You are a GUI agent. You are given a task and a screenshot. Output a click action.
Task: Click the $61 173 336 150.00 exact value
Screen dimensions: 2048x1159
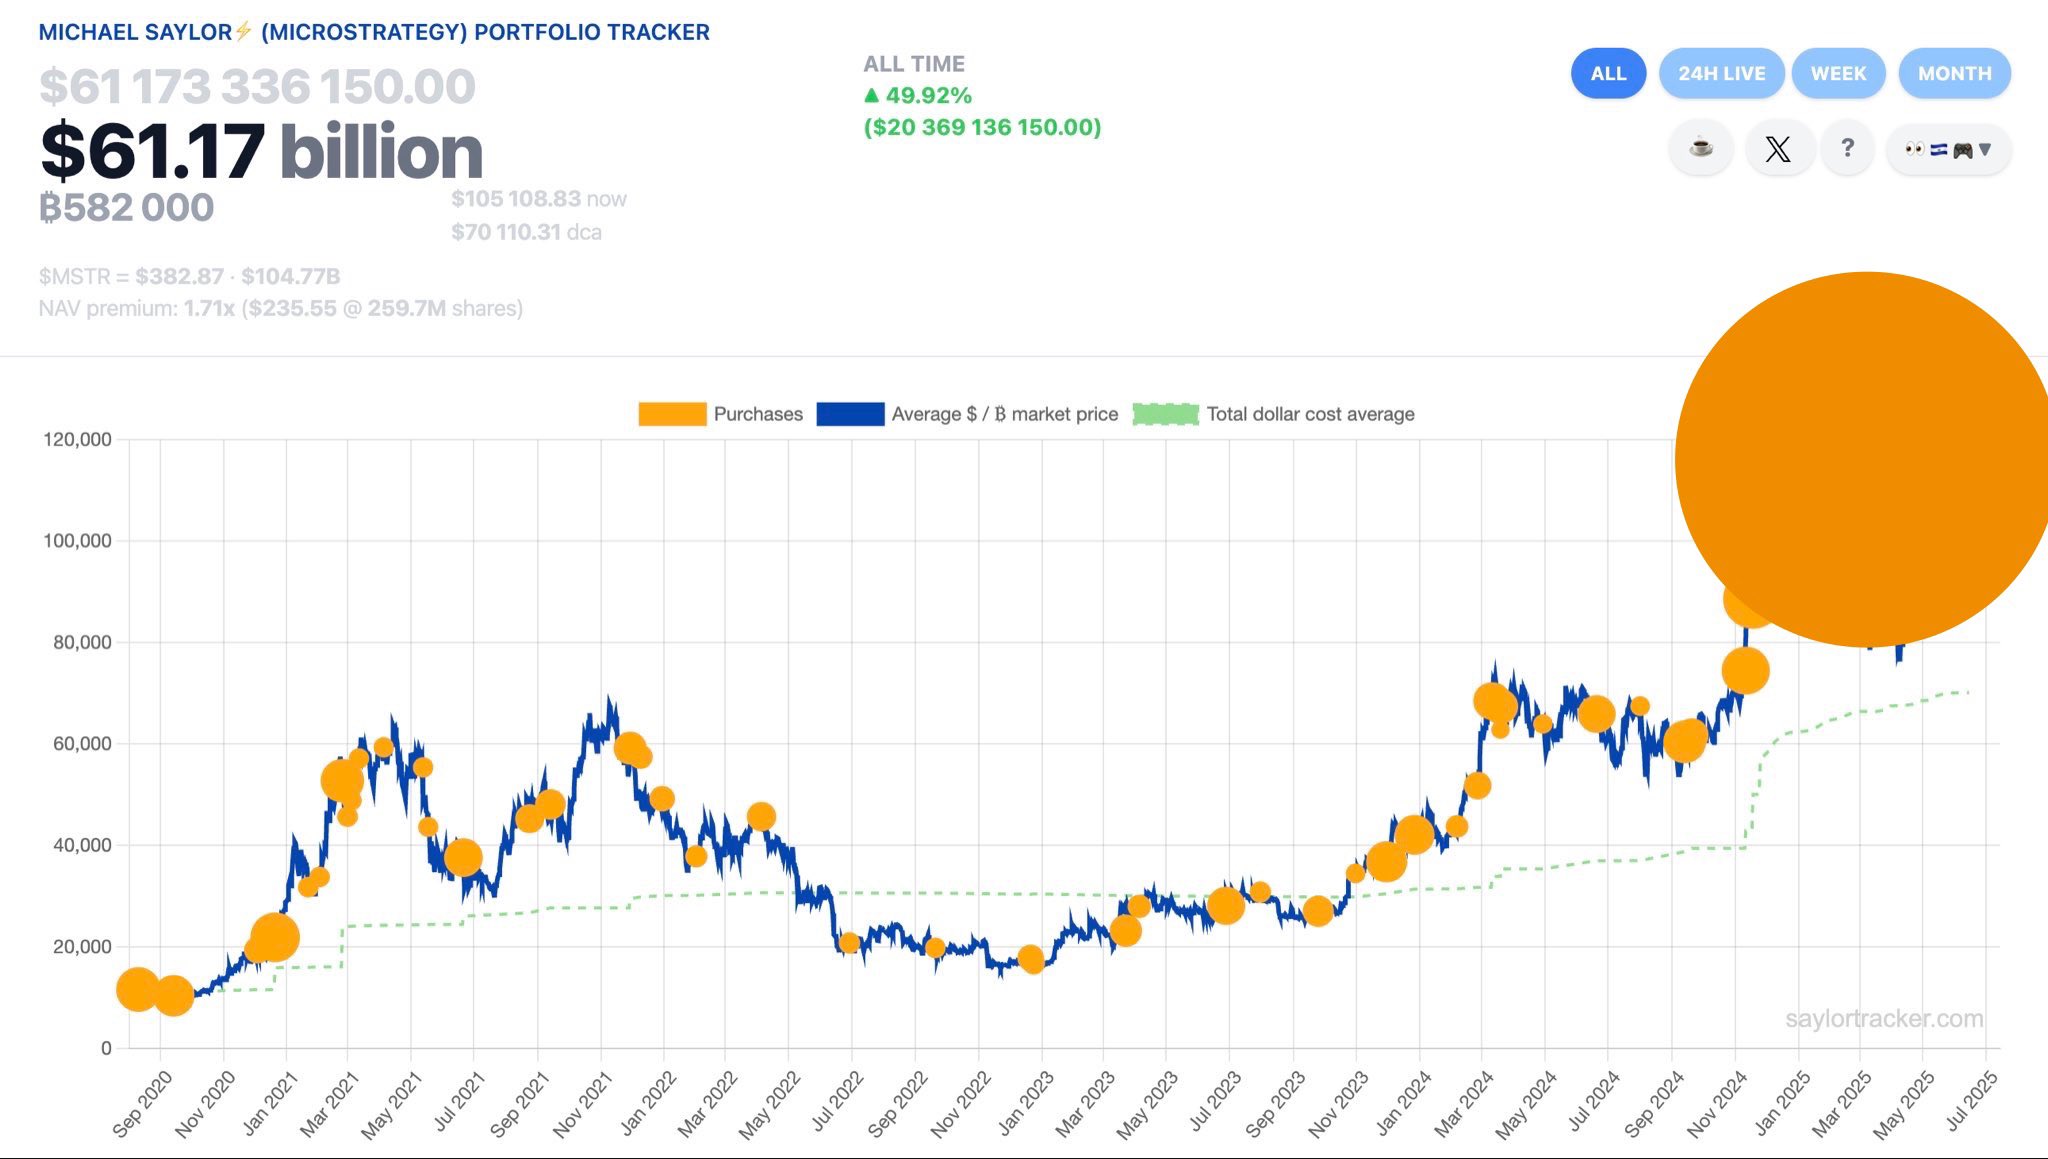tap(257, 86)
